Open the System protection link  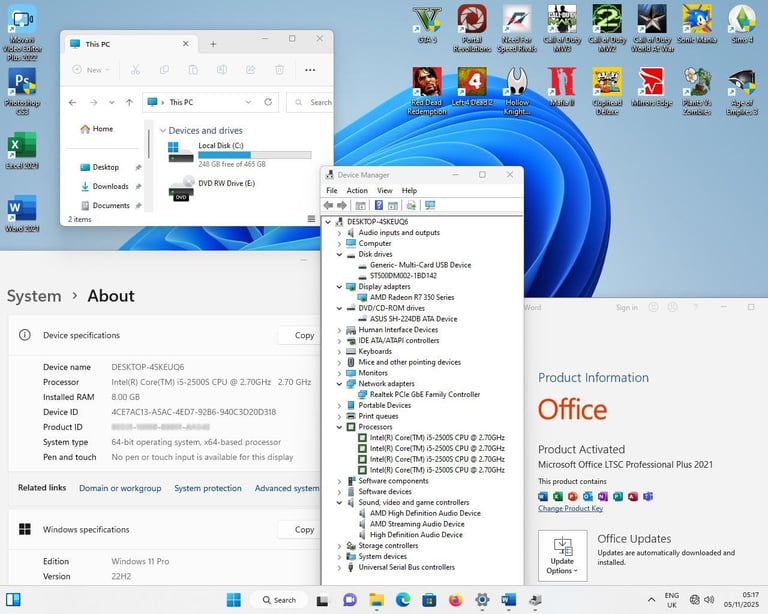point(208,488)
